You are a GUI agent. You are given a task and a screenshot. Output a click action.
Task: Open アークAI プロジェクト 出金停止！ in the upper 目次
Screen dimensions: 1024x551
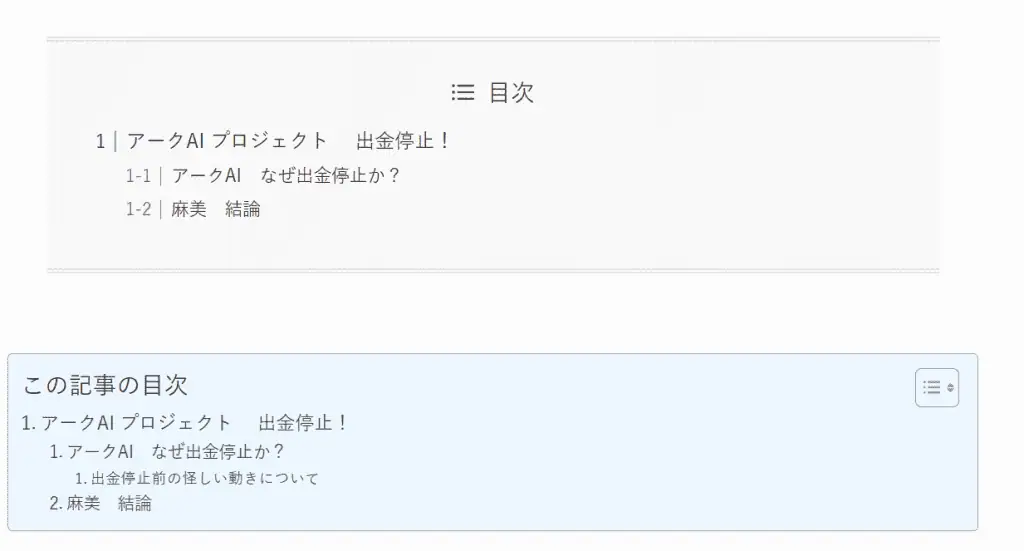(x=288, y=141)
